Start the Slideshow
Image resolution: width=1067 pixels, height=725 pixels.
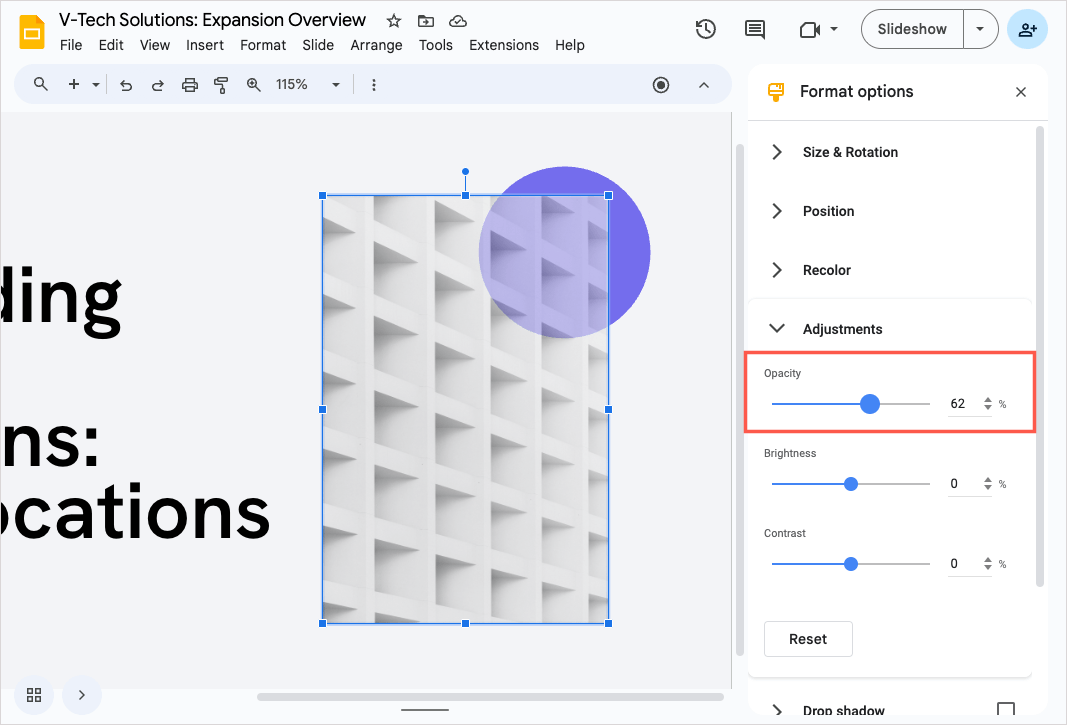tap(912, 29)
